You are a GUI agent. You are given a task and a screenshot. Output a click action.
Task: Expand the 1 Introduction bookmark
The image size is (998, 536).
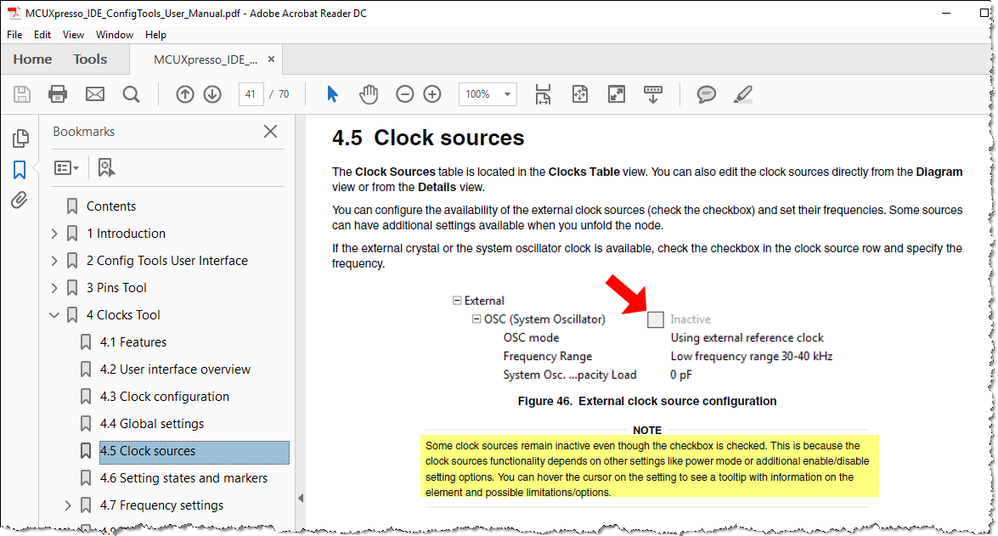tap(55, 234)
